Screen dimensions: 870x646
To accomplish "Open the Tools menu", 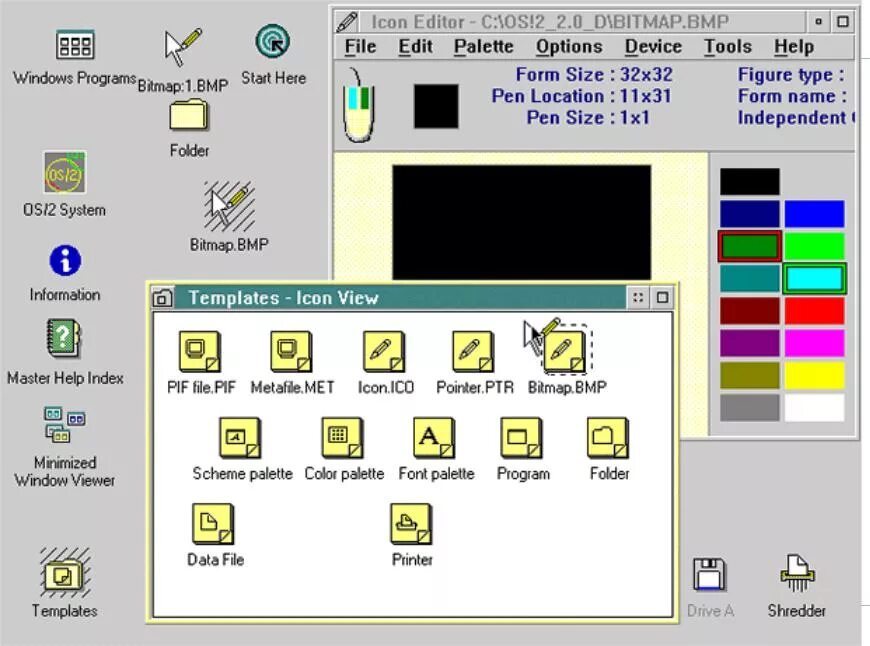I will pyautogui.click(x=727, y=47).
